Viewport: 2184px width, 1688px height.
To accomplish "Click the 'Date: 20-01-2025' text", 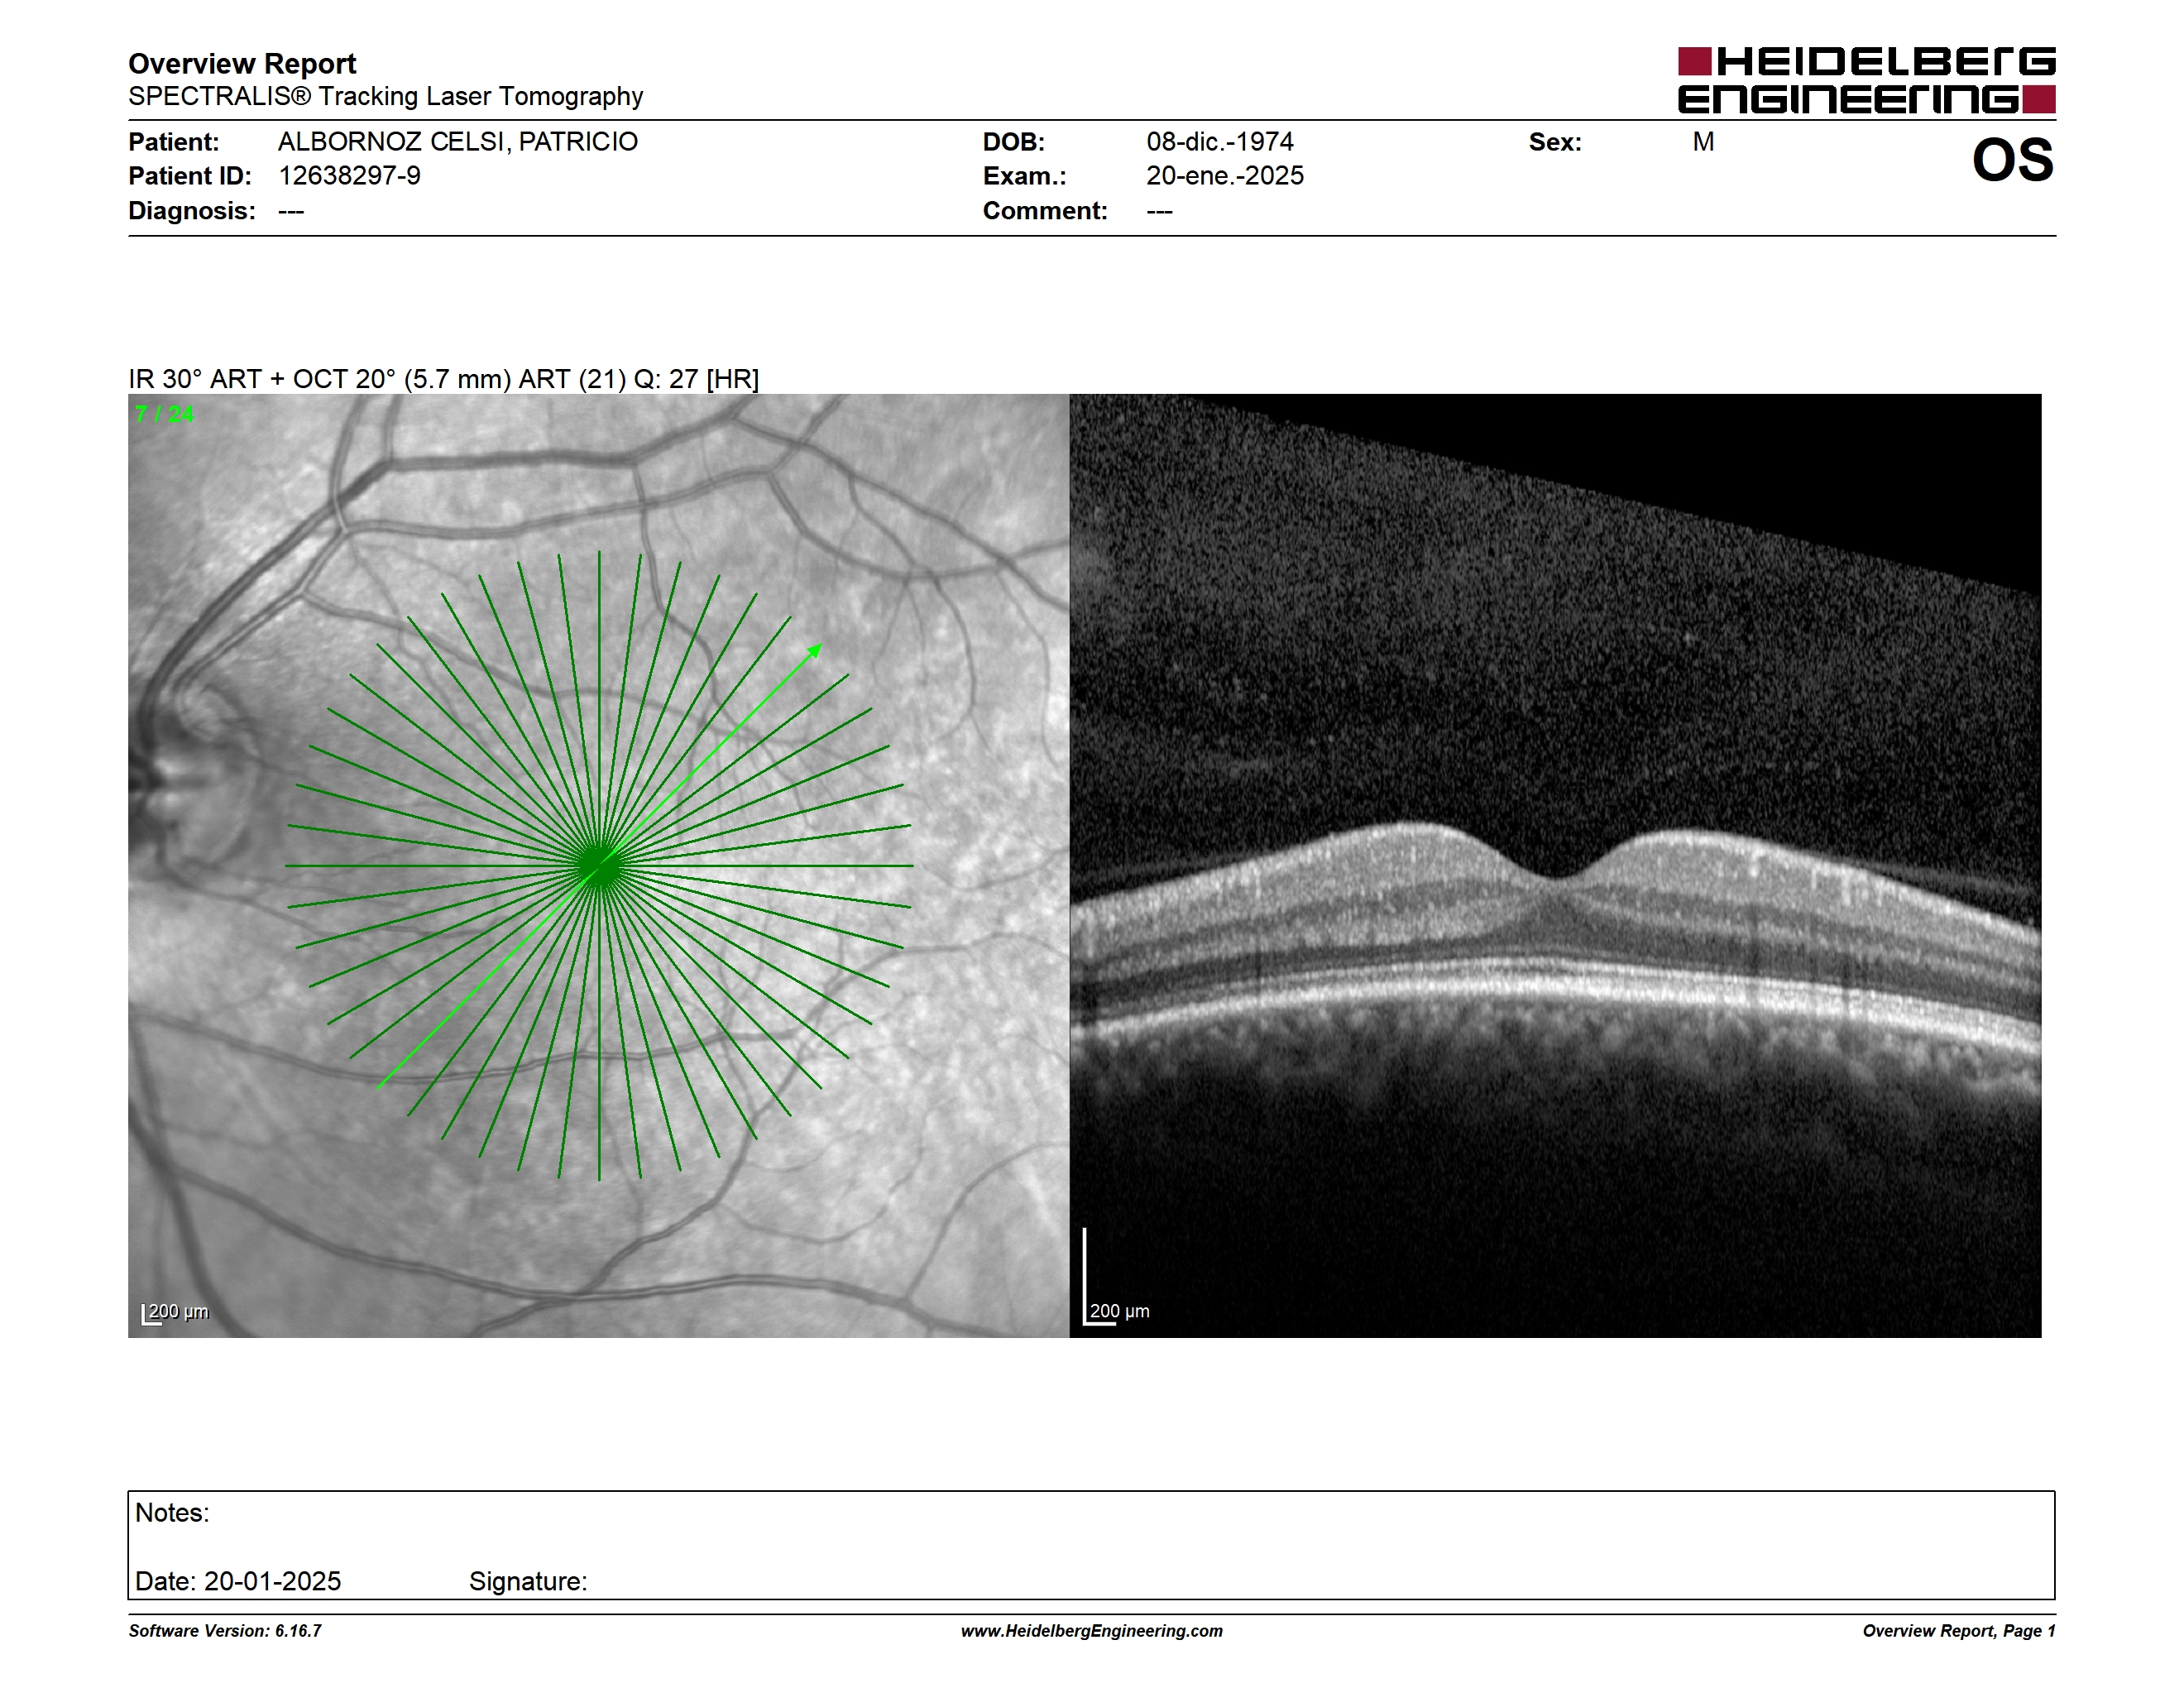I will tap(238, 1582).
